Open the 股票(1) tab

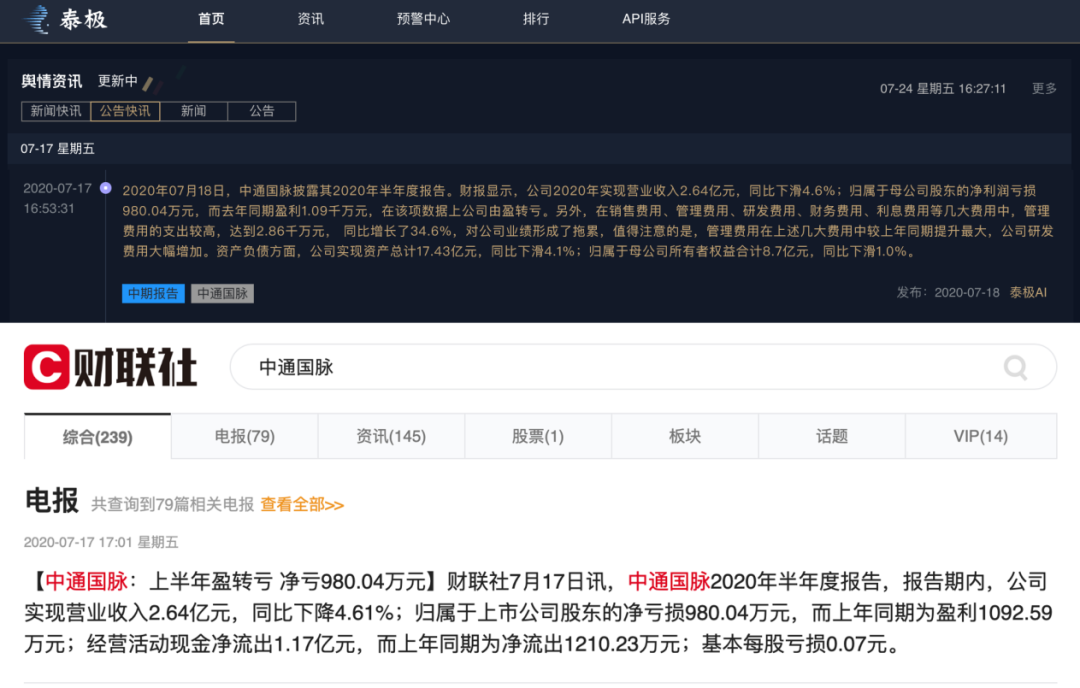[538, 437]
